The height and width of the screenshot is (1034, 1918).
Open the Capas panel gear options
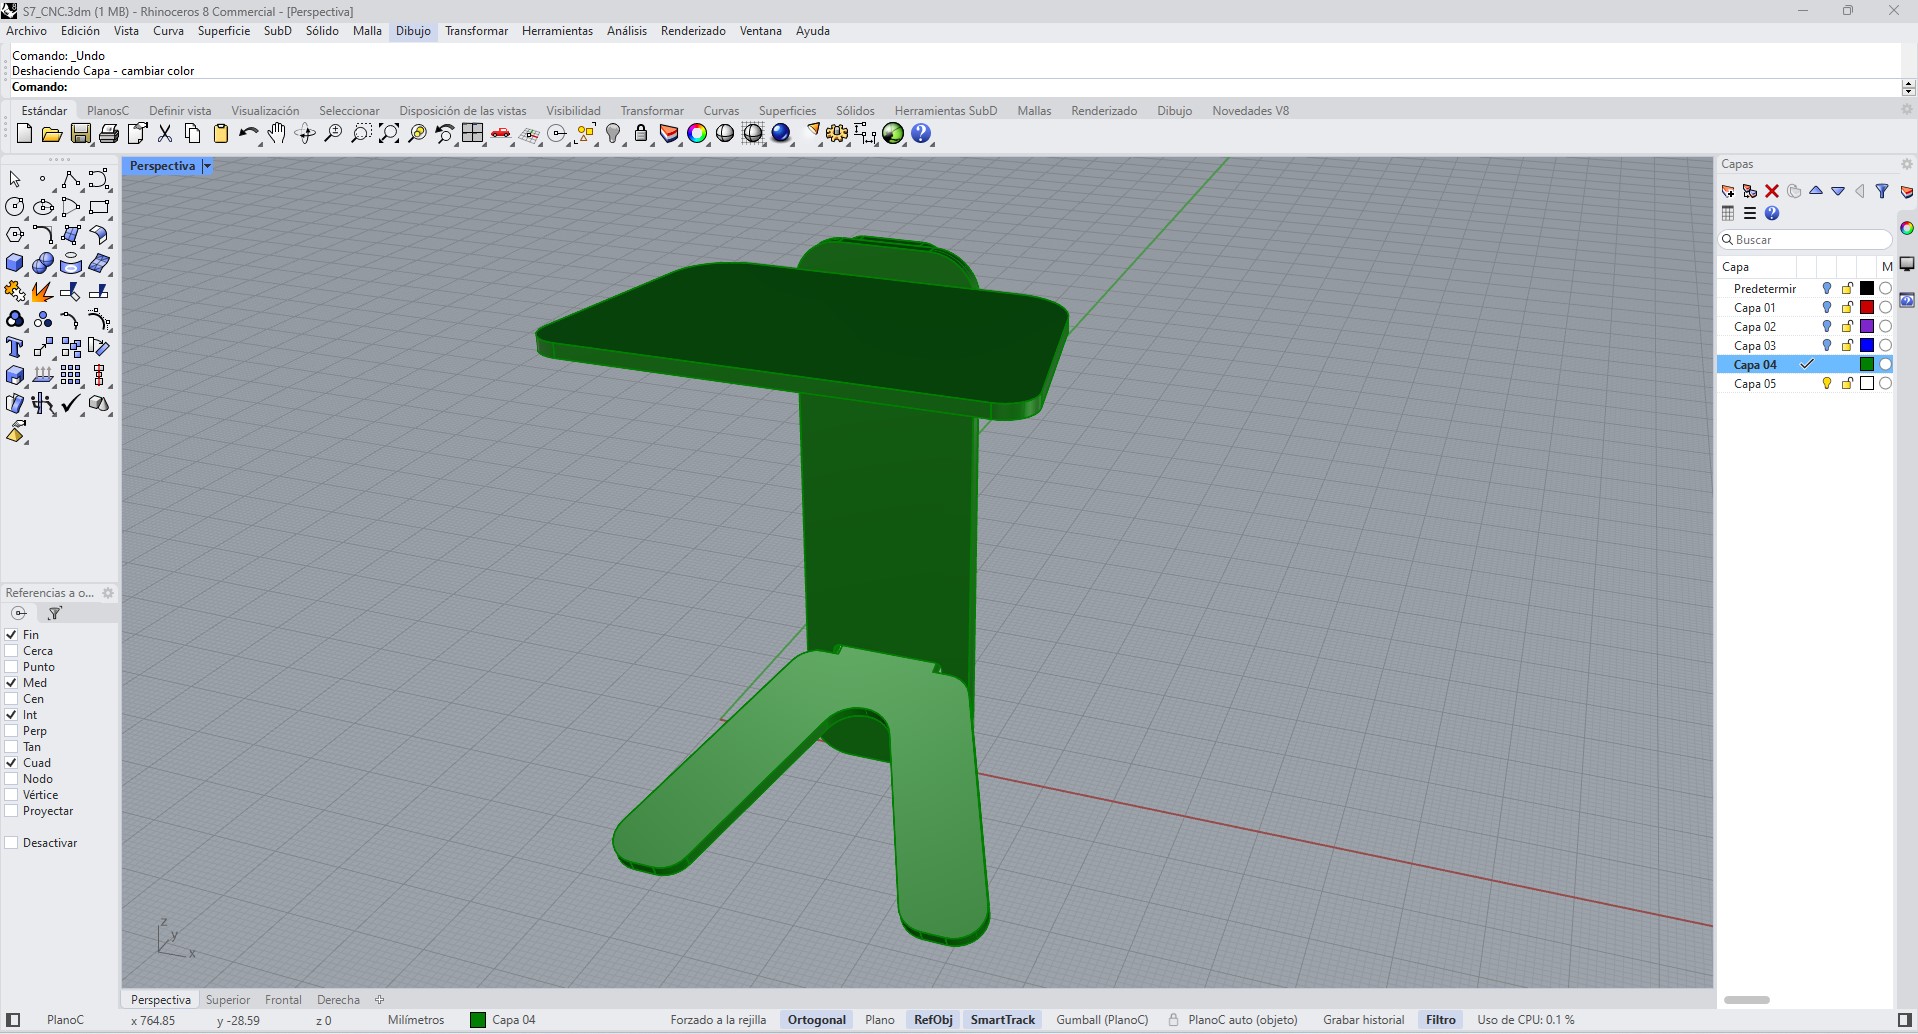click(1906, 164)
